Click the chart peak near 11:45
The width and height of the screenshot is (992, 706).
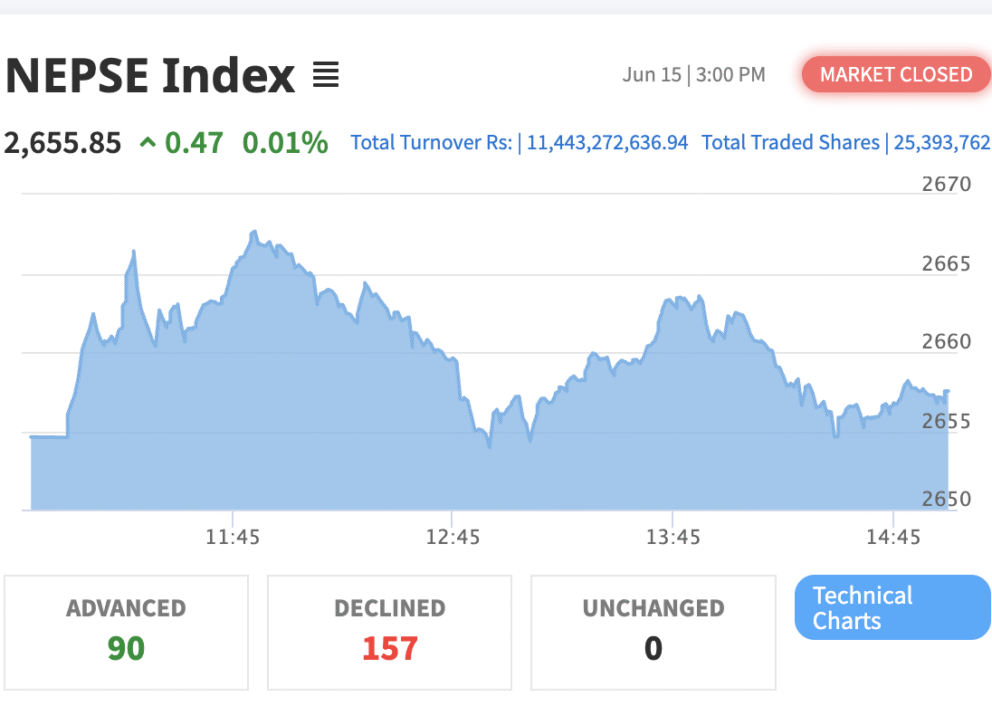(254, 233)
